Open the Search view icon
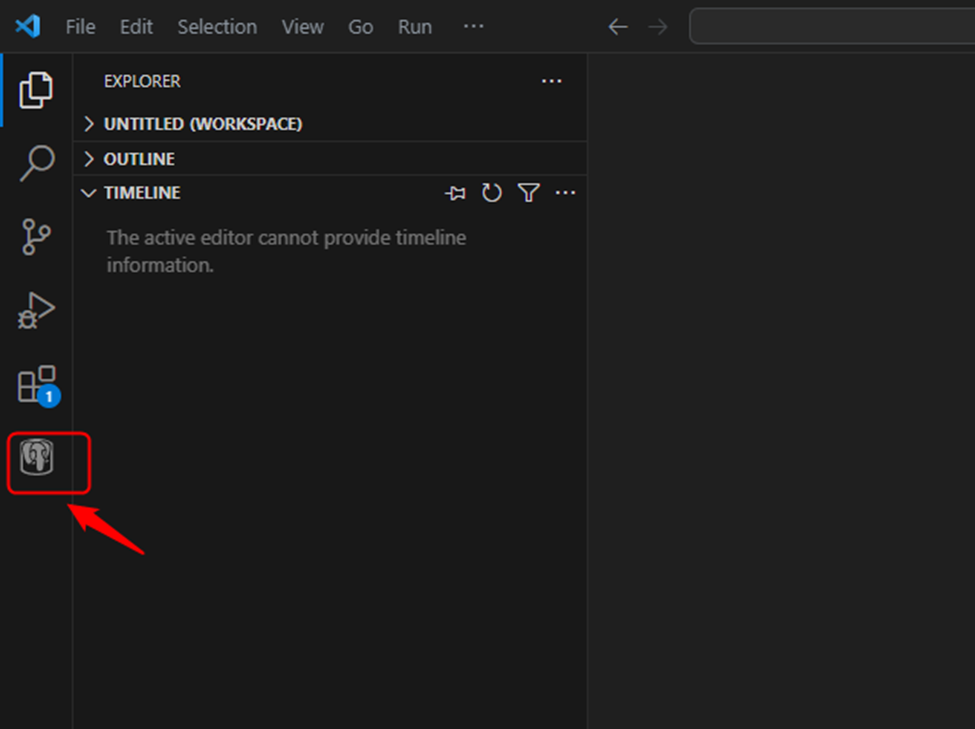This screenshot has width=975, height=729. coord(37,163)
